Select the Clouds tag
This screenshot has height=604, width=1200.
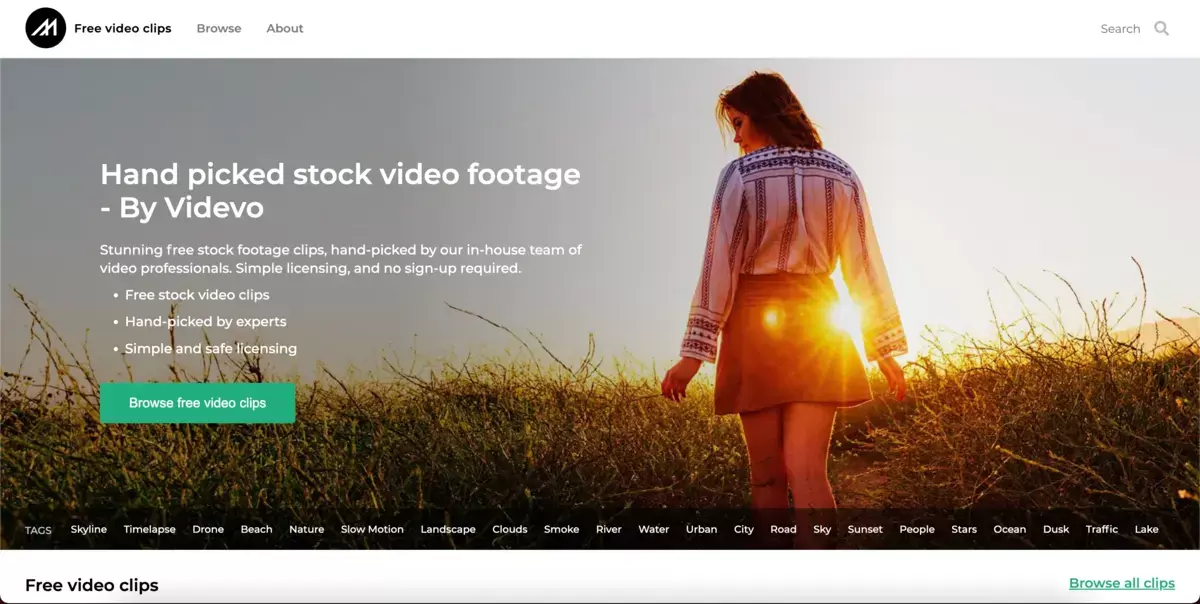(x=510, y=529)
